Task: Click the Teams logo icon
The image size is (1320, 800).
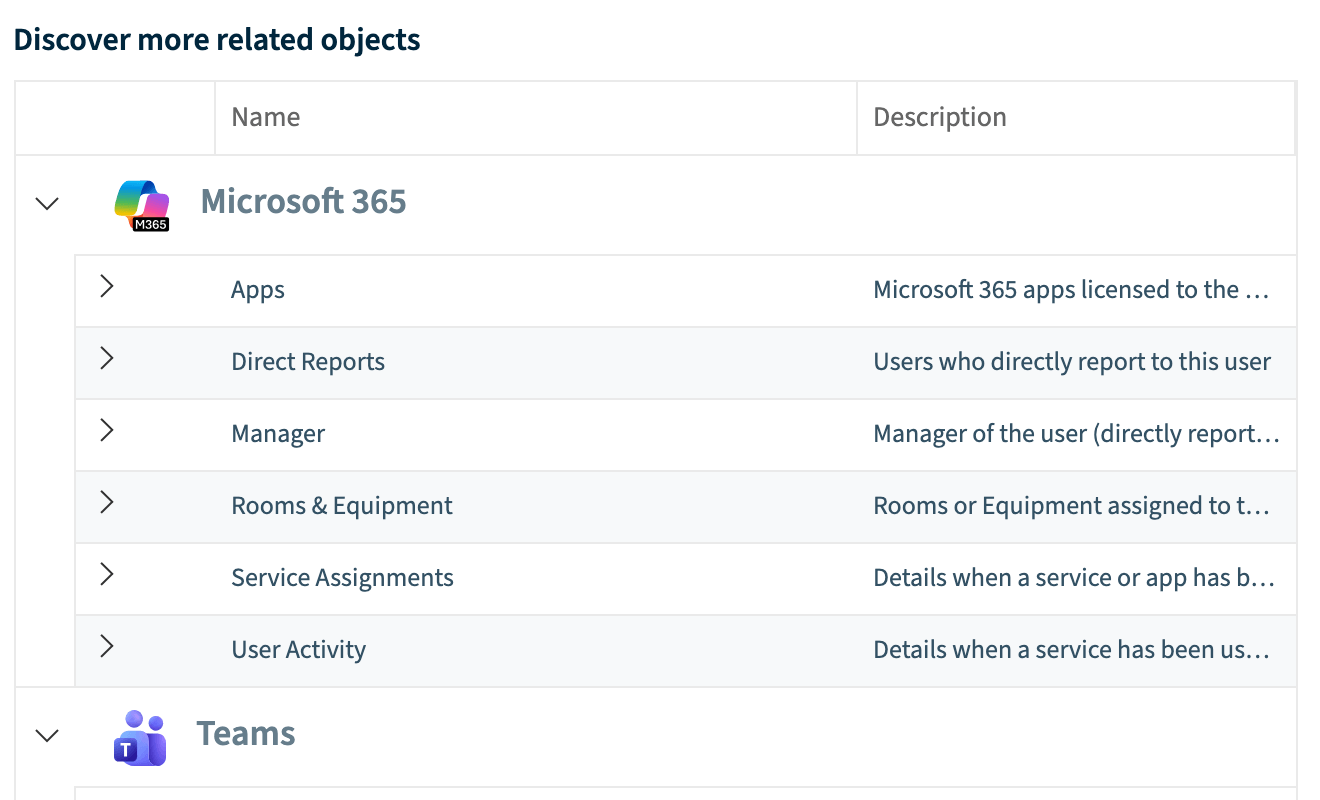Action: click(x=140, y=738)
